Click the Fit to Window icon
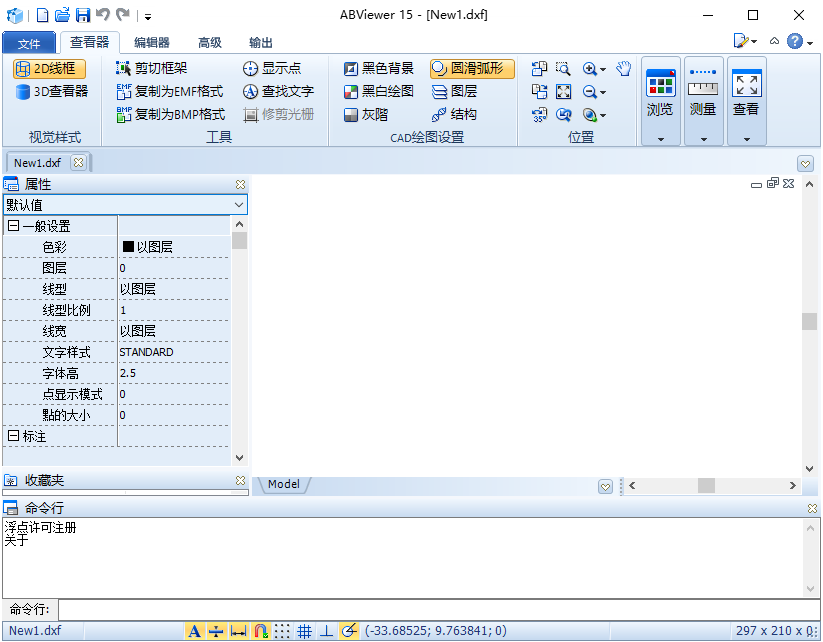This screenshot has width=823, height=642. [x=562, y=91]
